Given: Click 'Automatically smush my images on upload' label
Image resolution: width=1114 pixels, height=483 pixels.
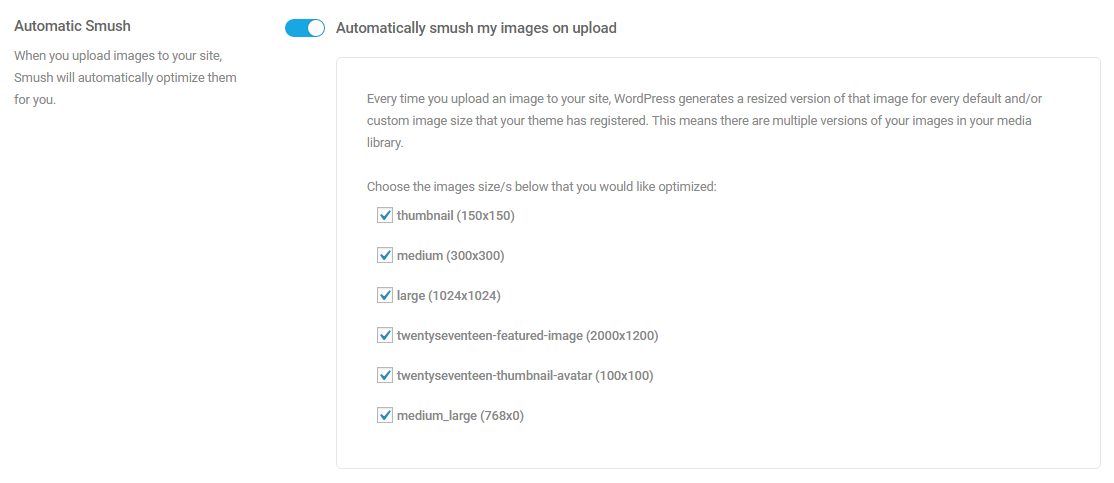Looking at the screenshot, I should [476, 28].
